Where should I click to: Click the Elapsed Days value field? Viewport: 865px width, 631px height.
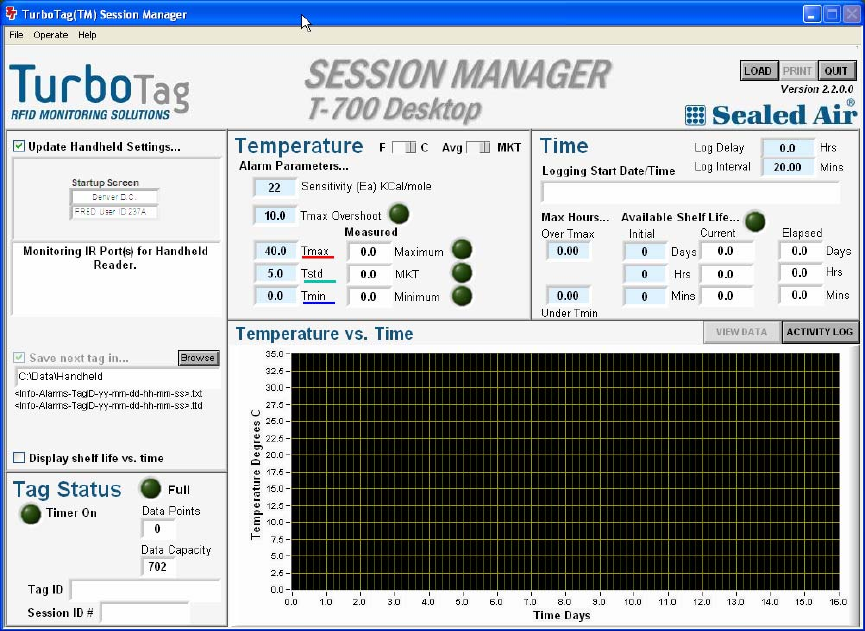click(800, 251)
